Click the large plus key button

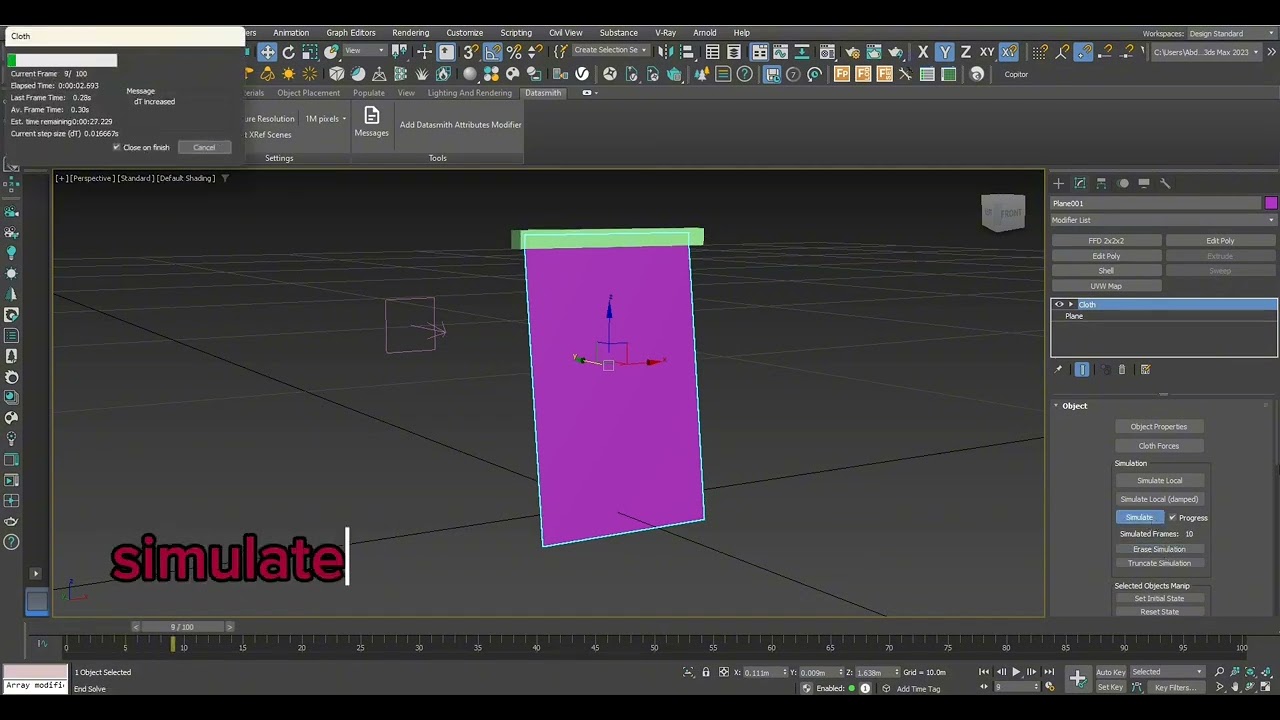tap(1077, 679)
